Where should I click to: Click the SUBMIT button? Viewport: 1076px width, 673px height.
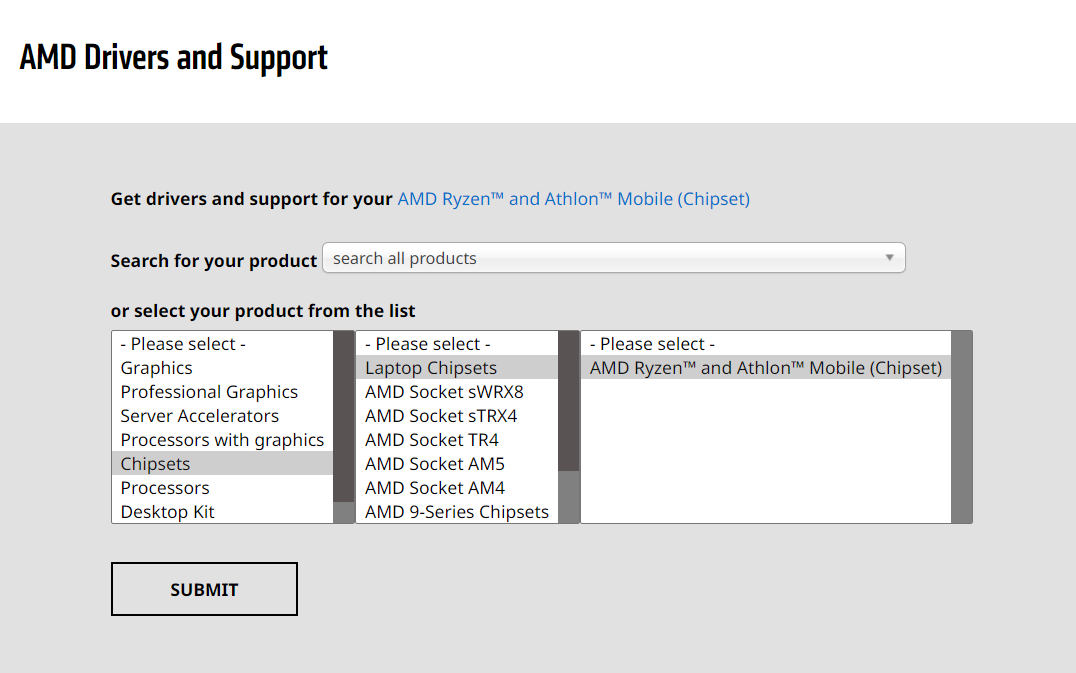click(x=204, y=589)
